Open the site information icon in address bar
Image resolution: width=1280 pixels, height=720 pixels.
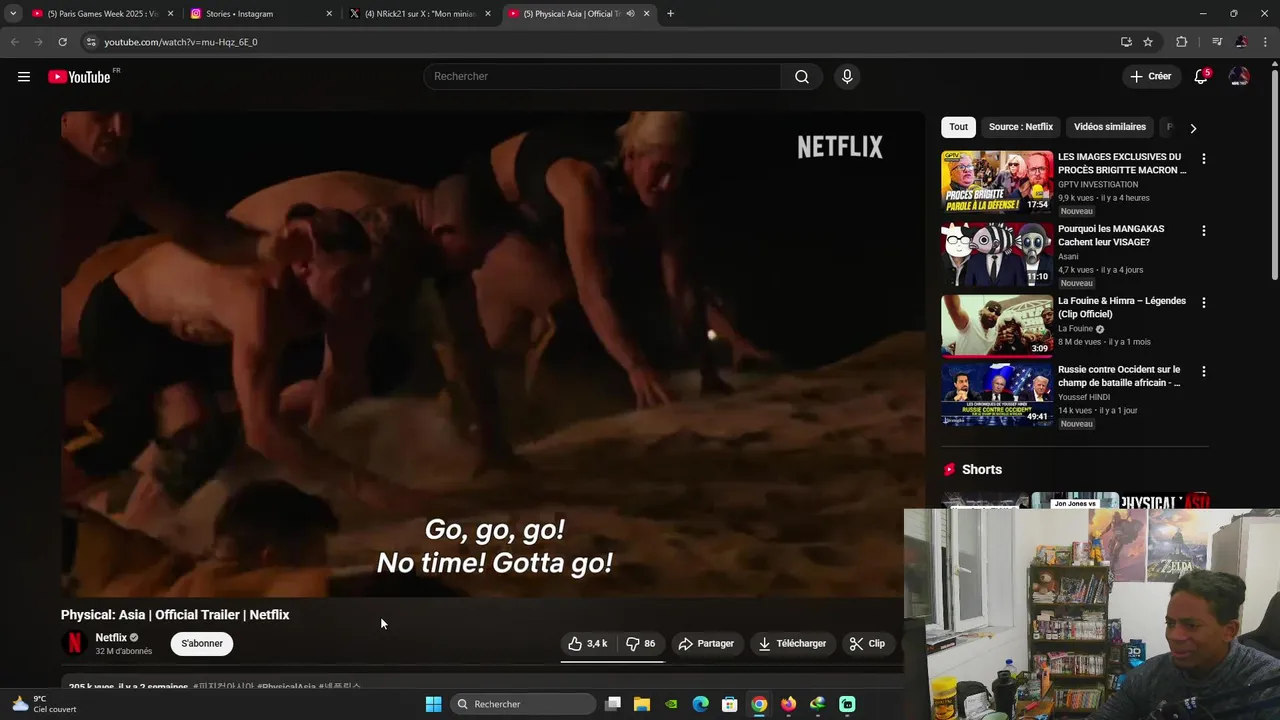(91, 42)
